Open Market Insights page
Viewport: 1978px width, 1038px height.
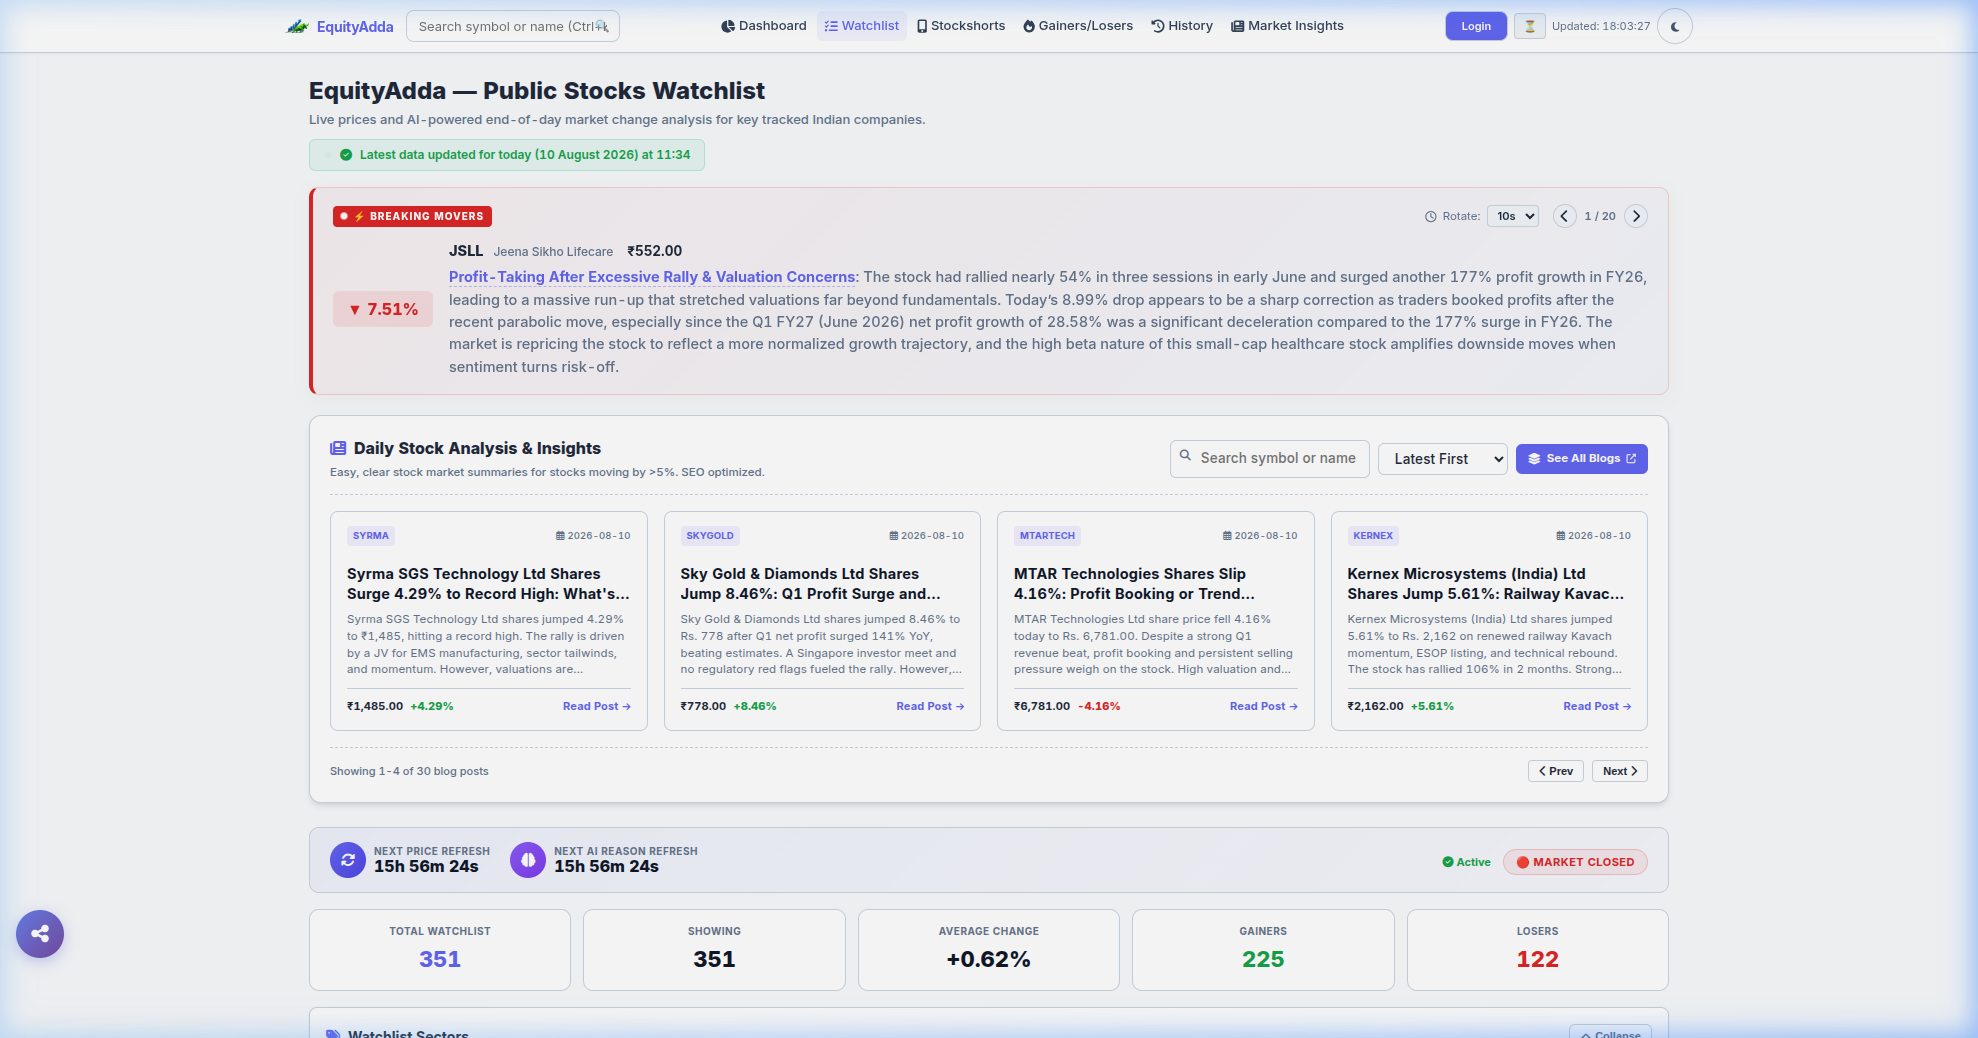1288,26
